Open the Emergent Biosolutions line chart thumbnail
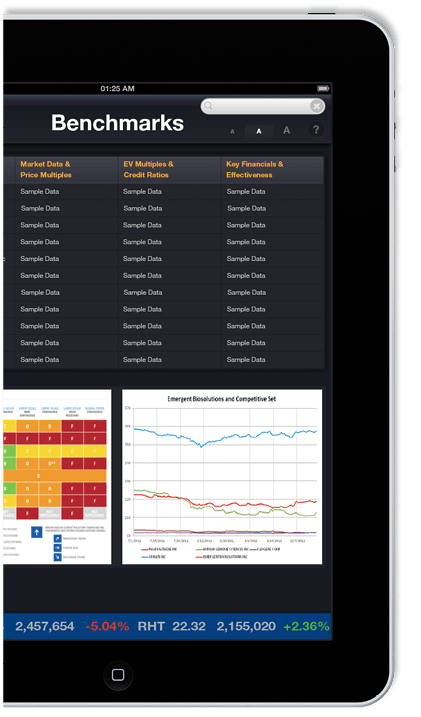 (x=222, y=477)
